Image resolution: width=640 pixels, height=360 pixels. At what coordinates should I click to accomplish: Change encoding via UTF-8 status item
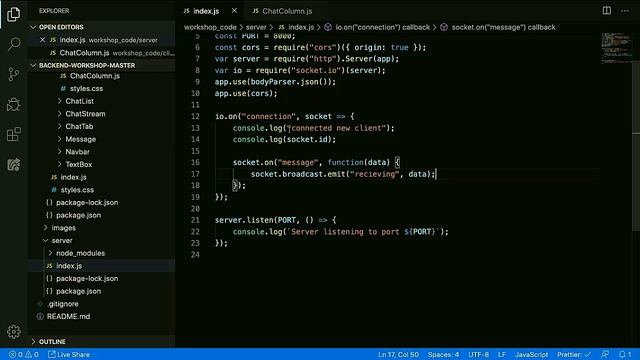pyautogui.click(x=478, y=354)
